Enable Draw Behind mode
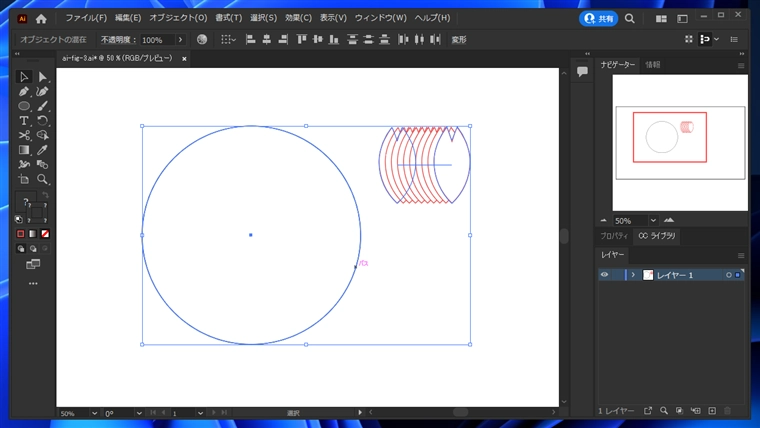Screen dimensions: 760x428 [x=32, y=249]
